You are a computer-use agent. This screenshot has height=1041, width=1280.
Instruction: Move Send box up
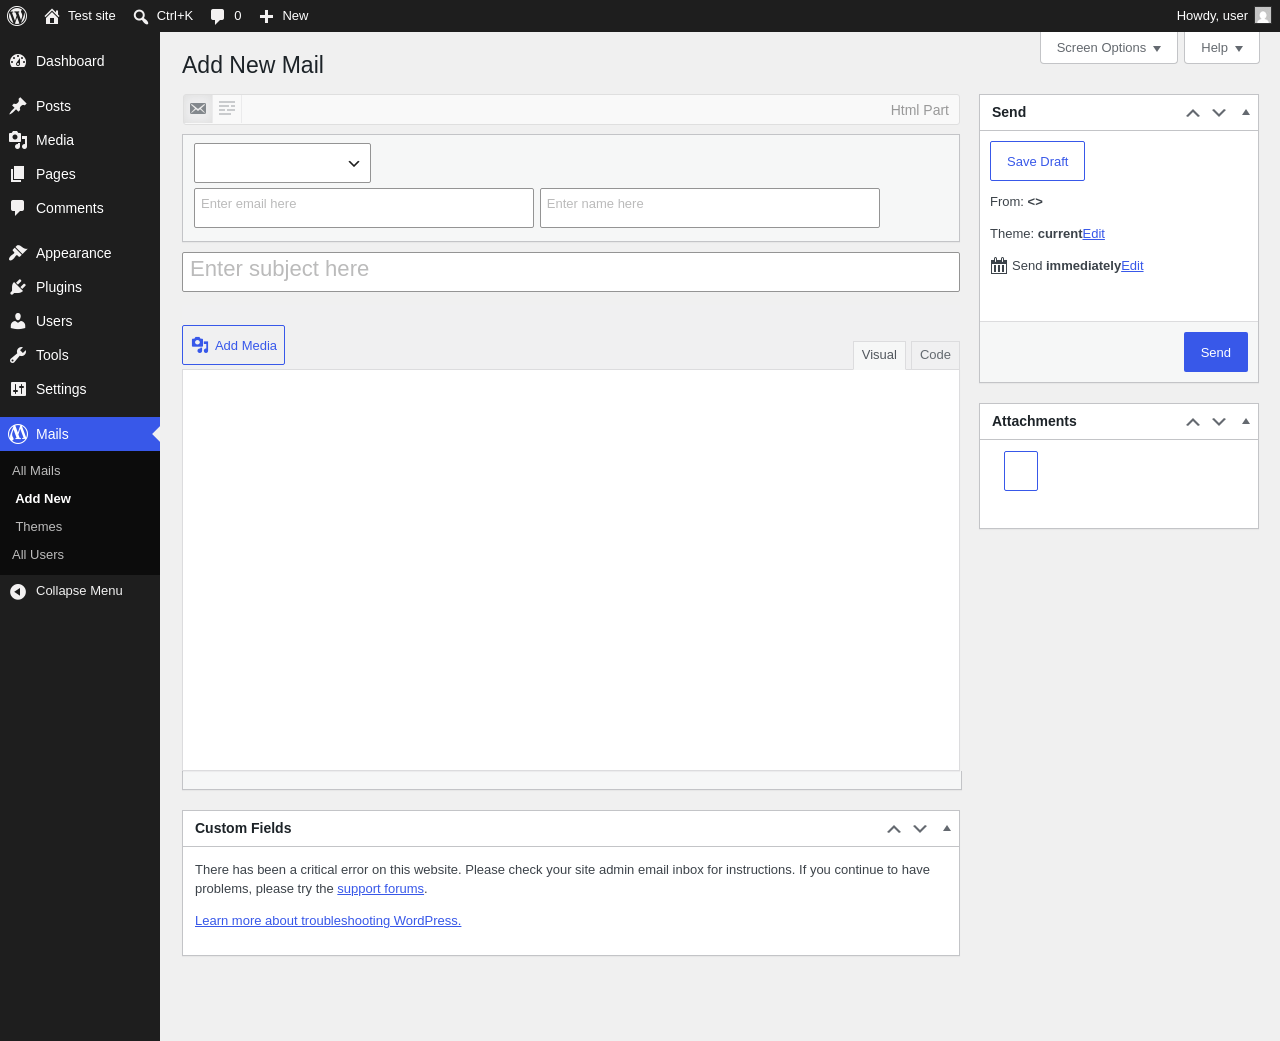1193,113
